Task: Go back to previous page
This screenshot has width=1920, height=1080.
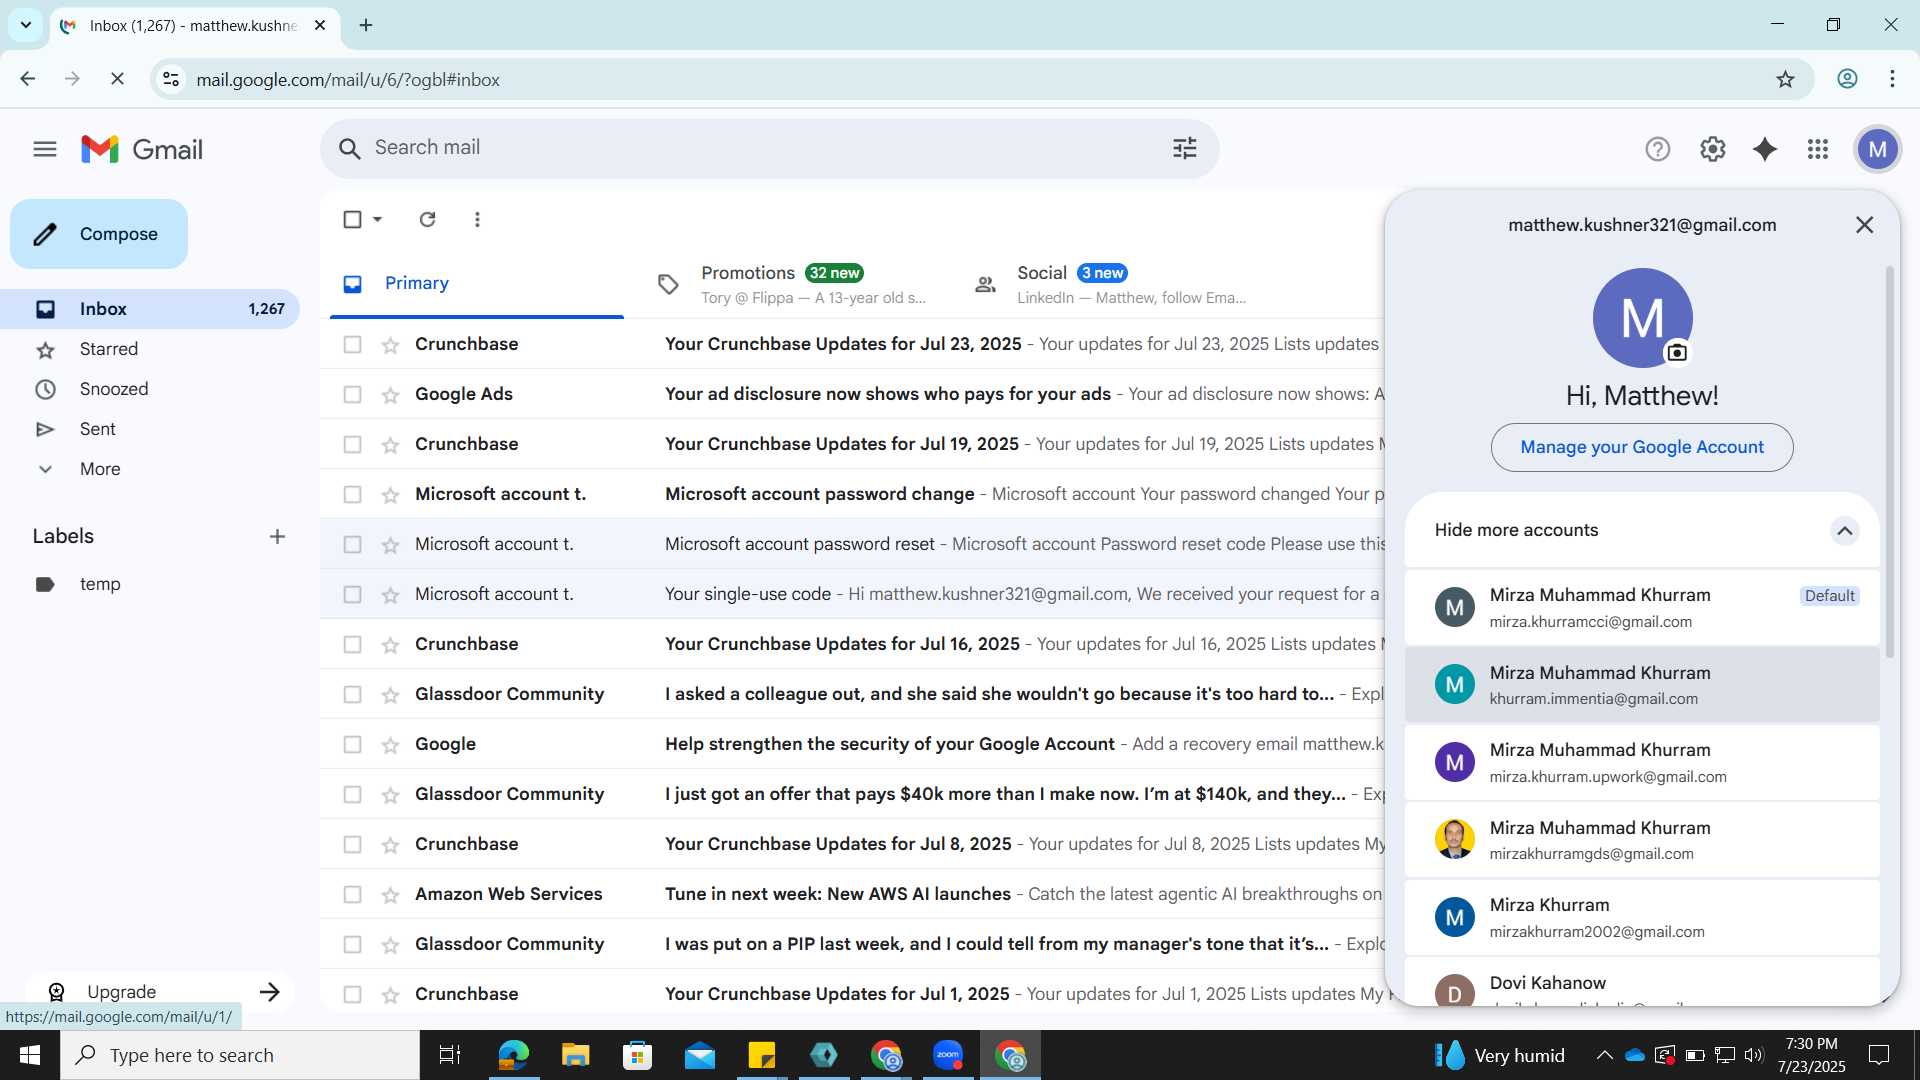Action: pyautogui.click(x=28, y=79)
